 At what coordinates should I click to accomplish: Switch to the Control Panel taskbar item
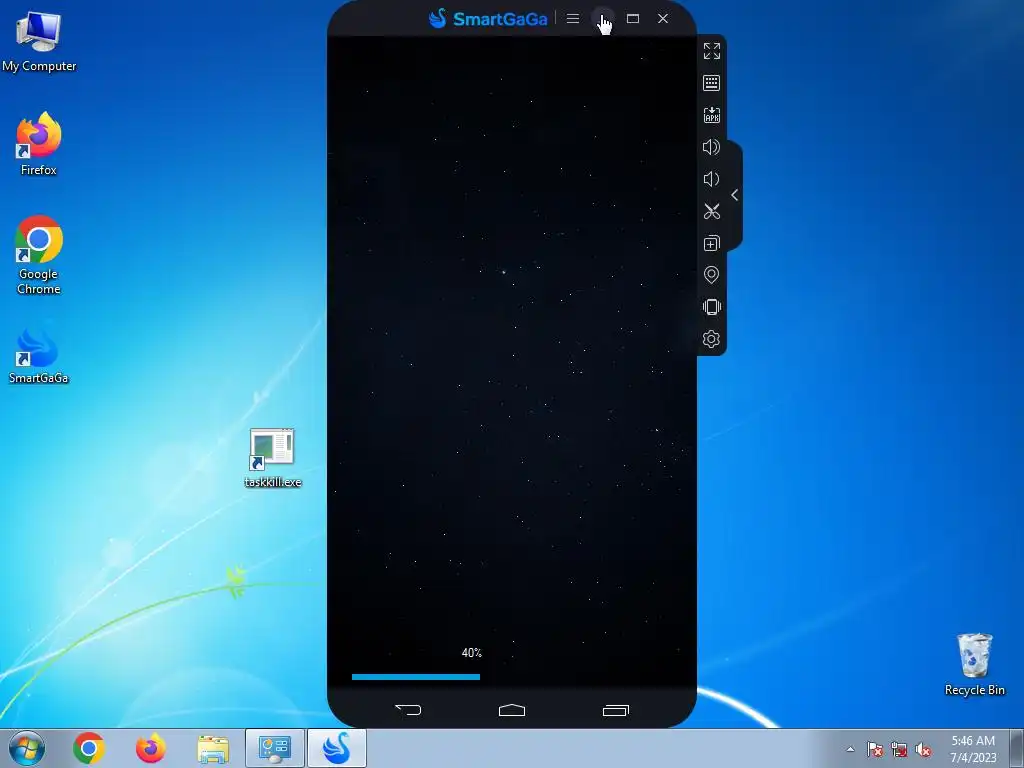pos(275,748)
